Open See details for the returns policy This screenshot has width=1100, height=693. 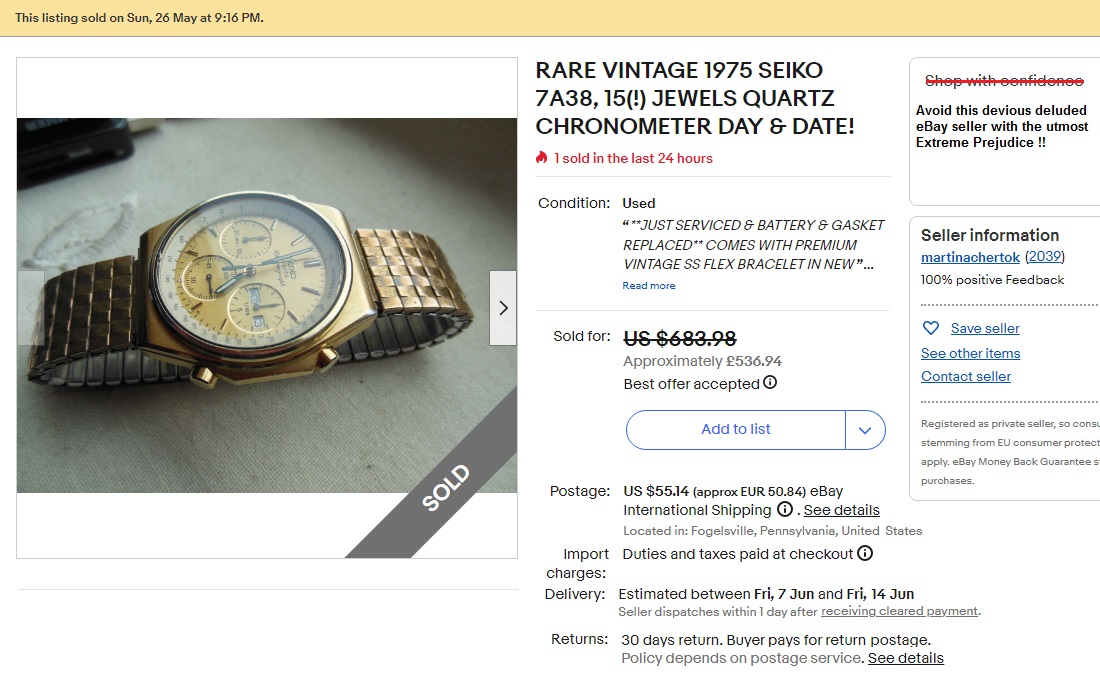click(x=905, y=658)
